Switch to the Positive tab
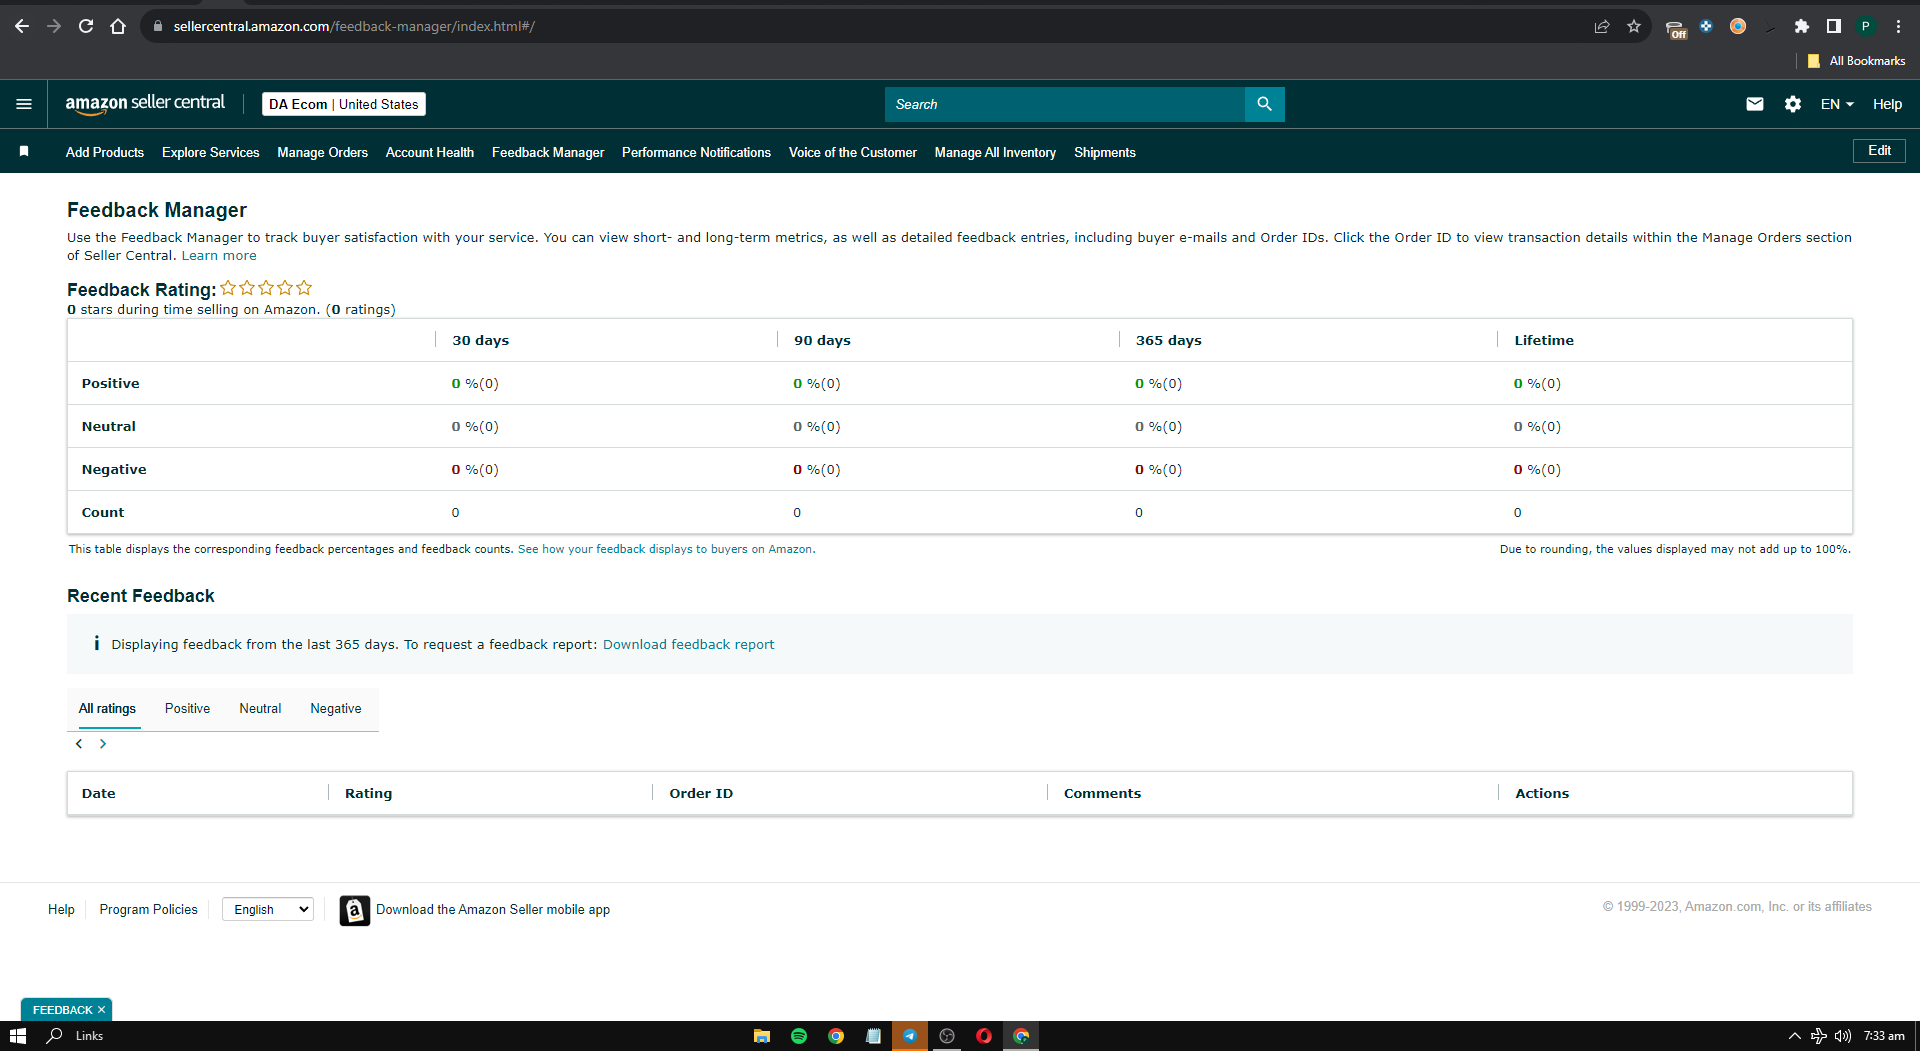This screenshot has height=1051, width=1920. coord(187,709)
